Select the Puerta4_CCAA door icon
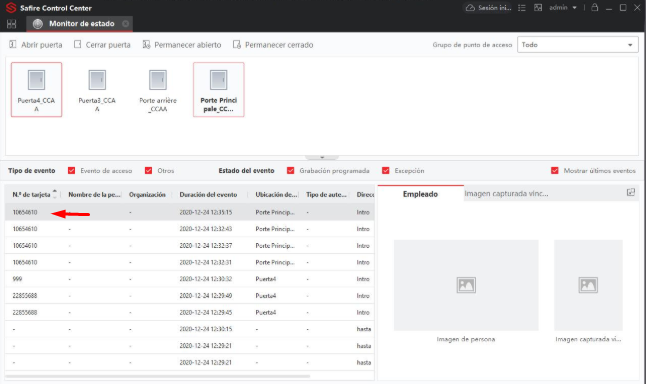This screenshot has width=646, height=384. [36, 89]
